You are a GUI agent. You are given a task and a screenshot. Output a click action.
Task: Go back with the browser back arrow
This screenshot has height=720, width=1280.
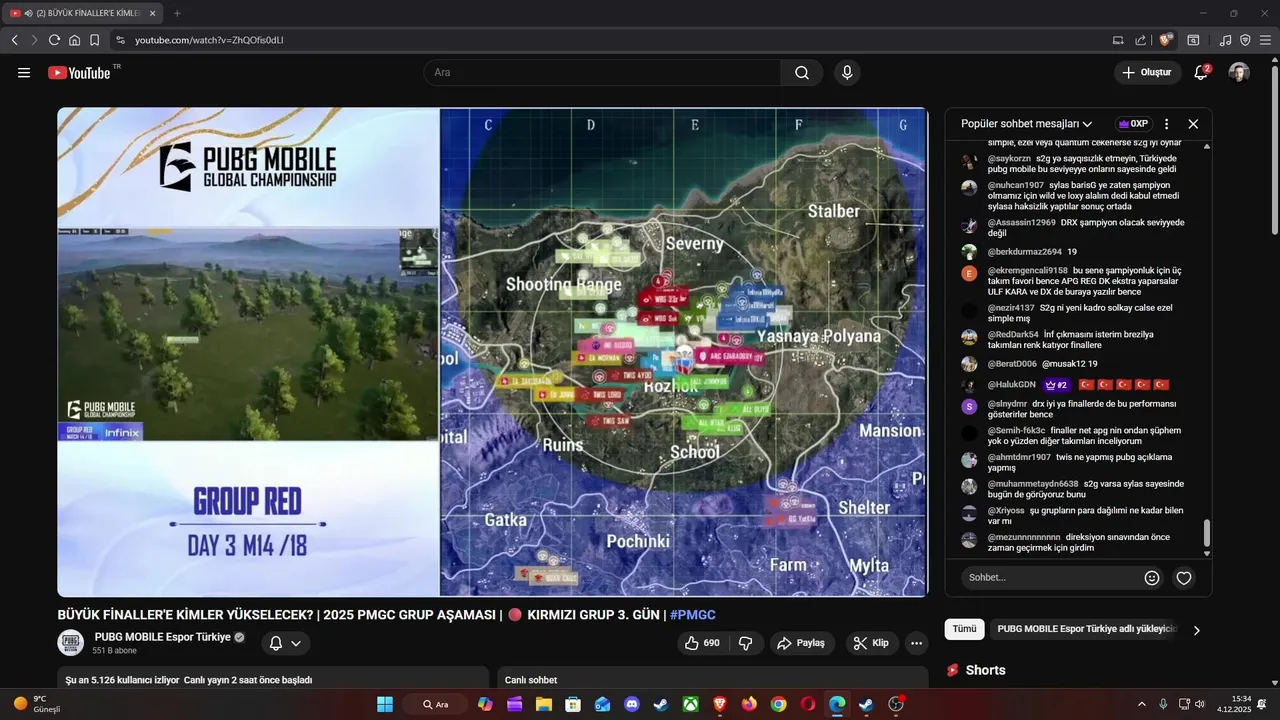15,40
